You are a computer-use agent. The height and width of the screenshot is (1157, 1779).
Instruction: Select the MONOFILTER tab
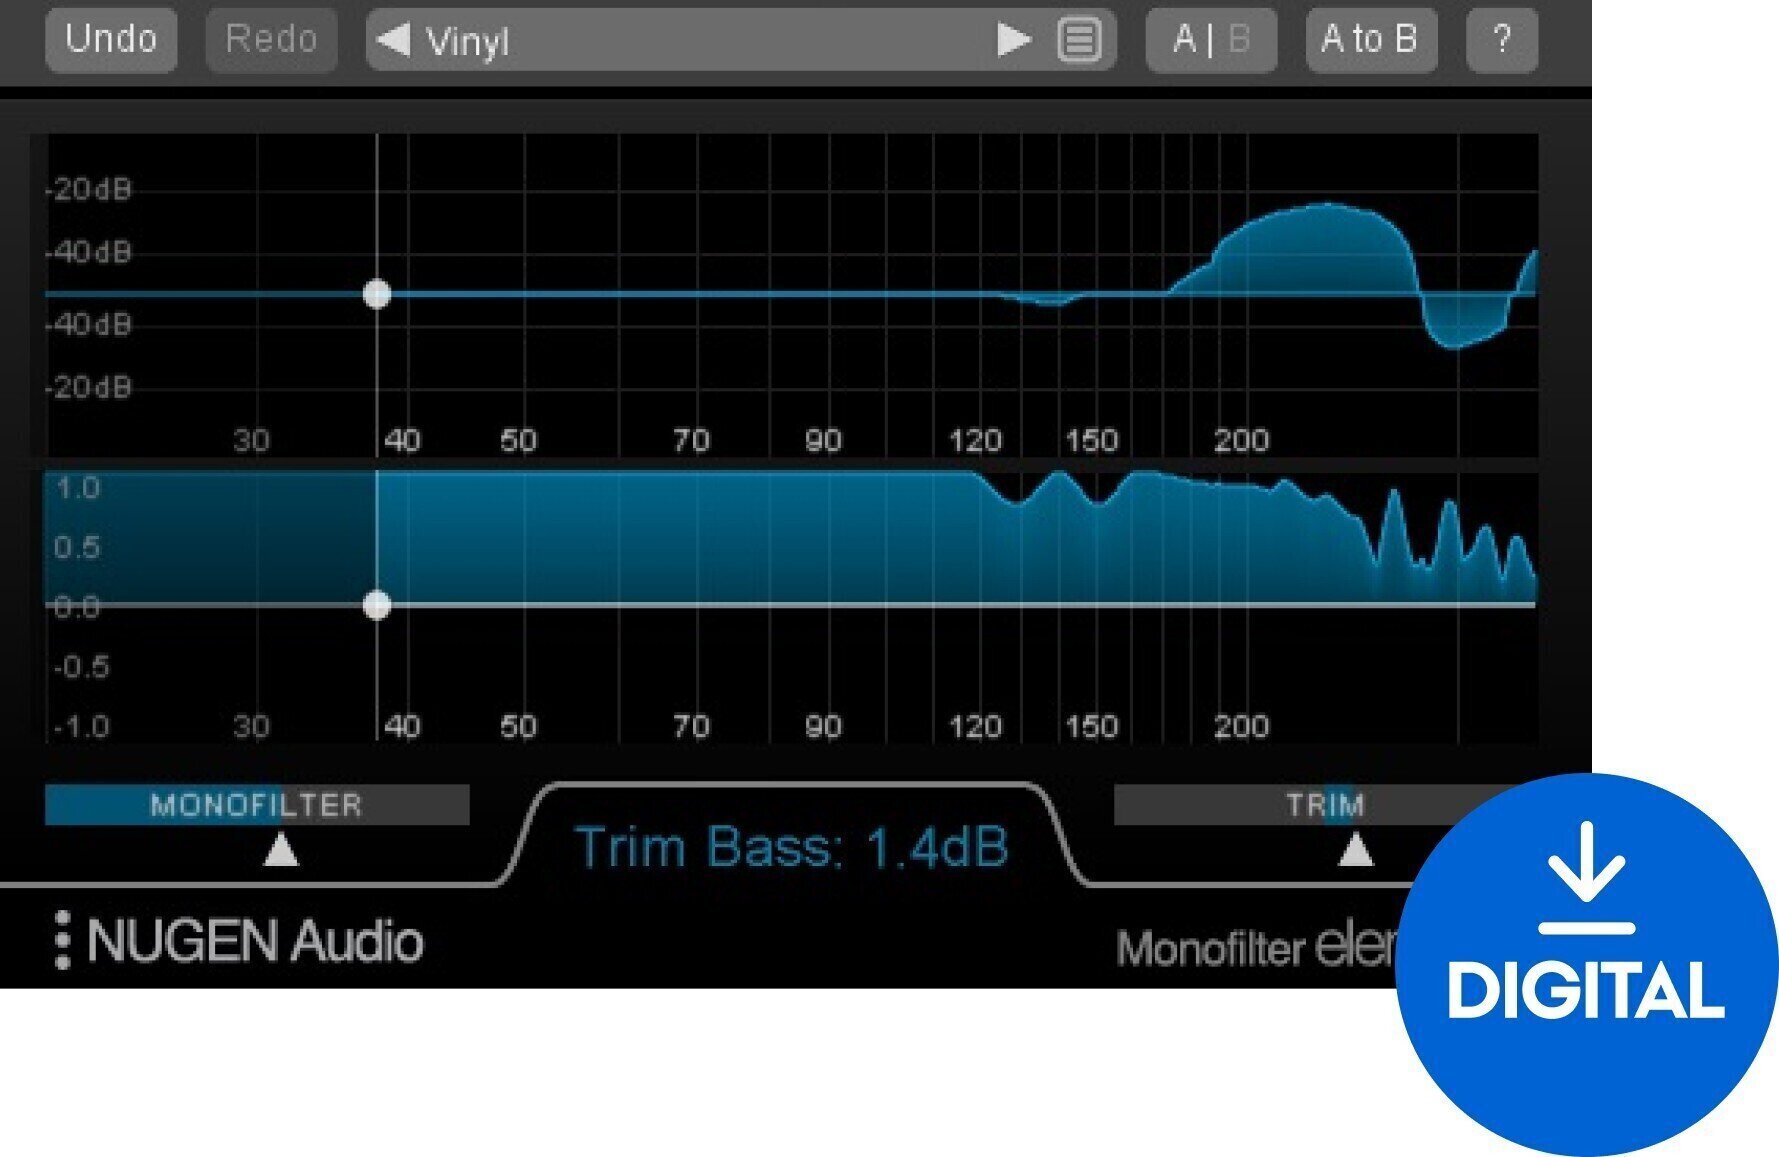[255, 805]
